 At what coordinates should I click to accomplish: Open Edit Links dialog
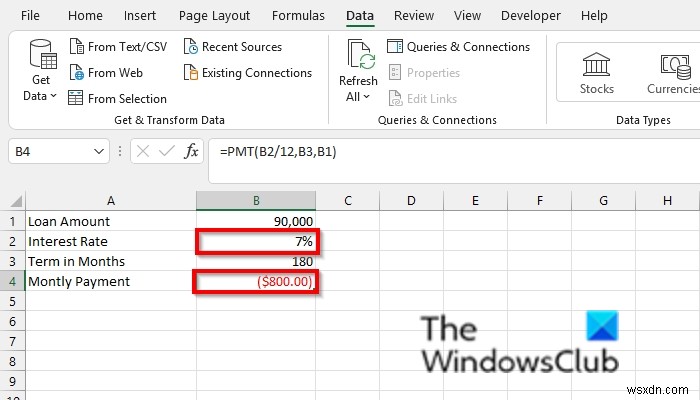(423, 98)
